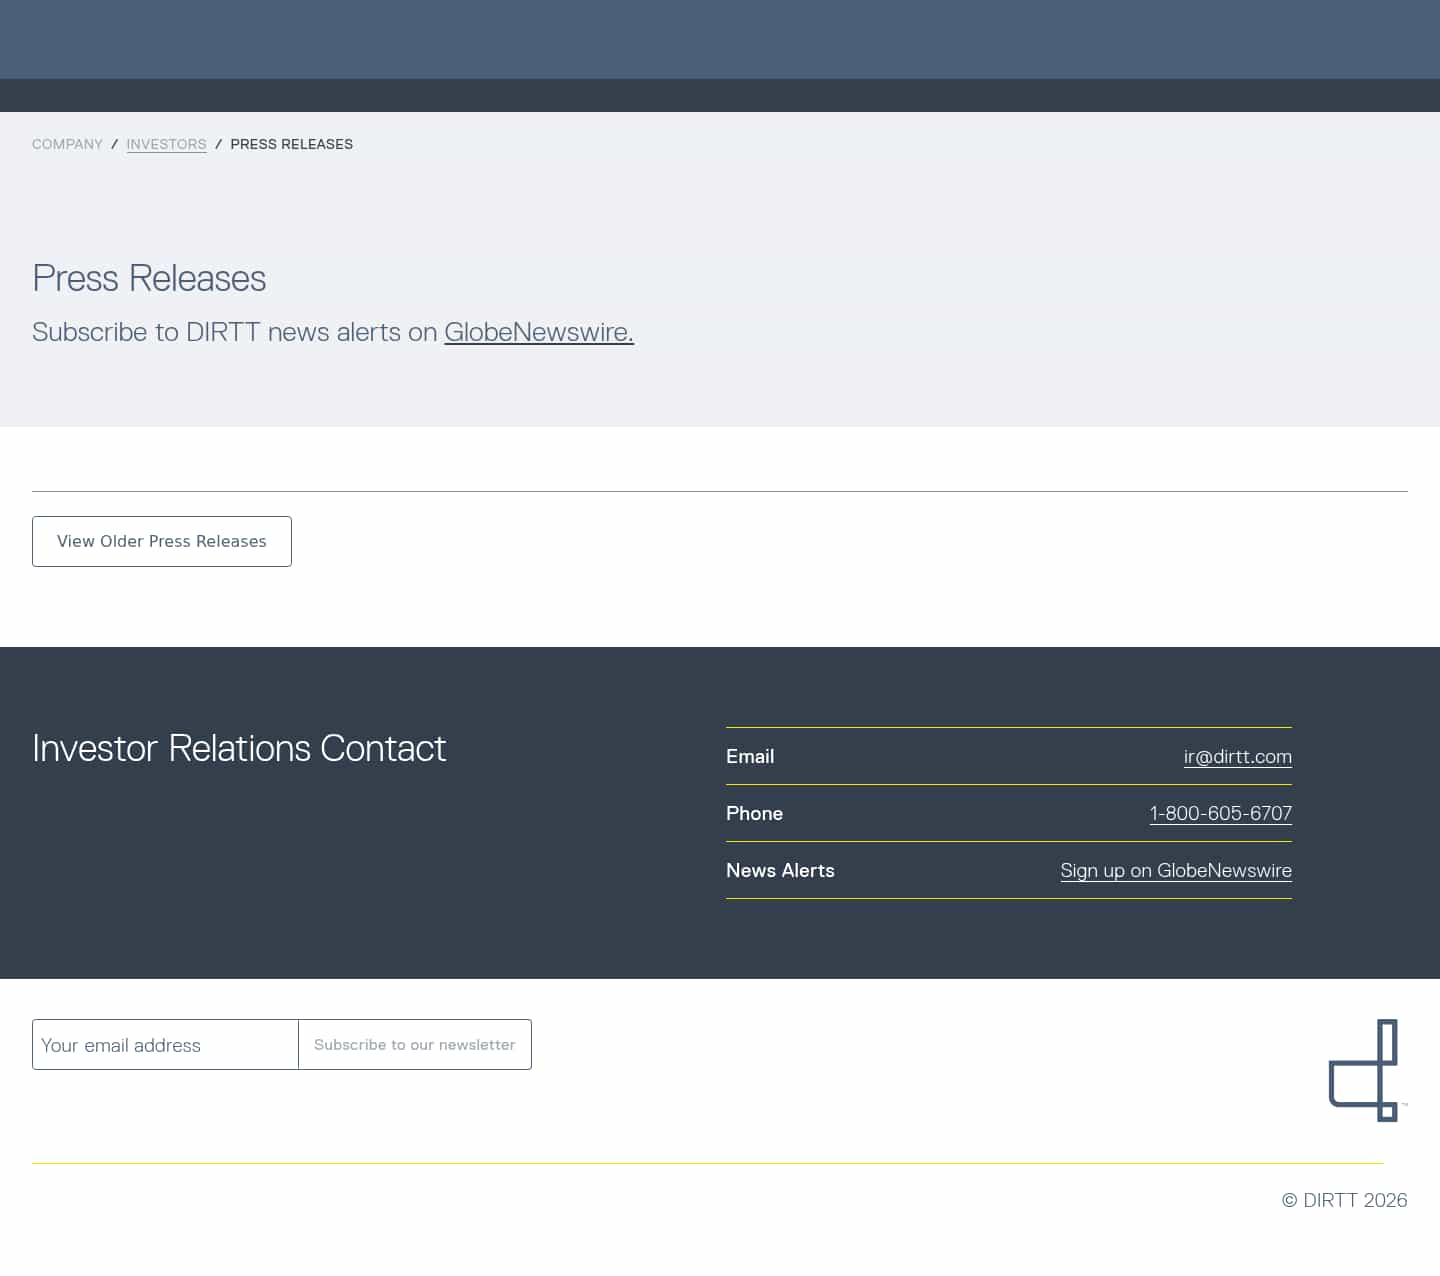
Task: Click PRESS RELEASES breadcrumb text
Action: (x=291, y=144)
